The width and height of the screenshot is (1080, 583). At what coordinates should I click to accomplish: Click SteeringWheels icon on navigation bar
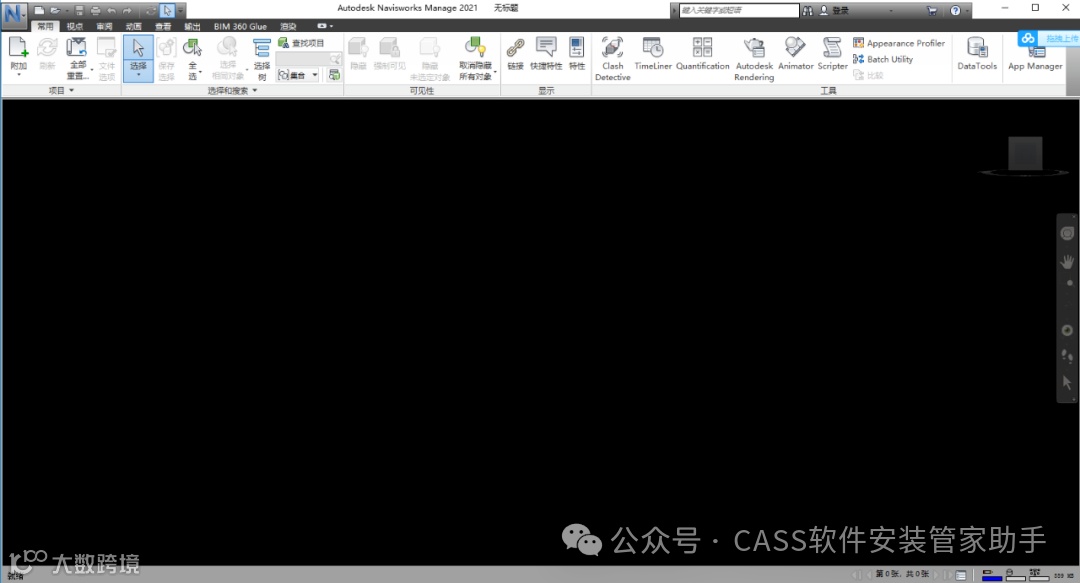click(1067, 234)
